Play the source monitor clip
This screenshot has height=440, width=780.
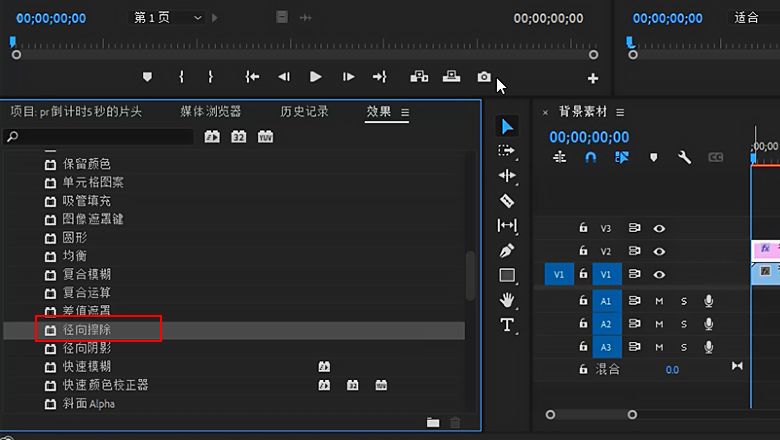point(315,77)
